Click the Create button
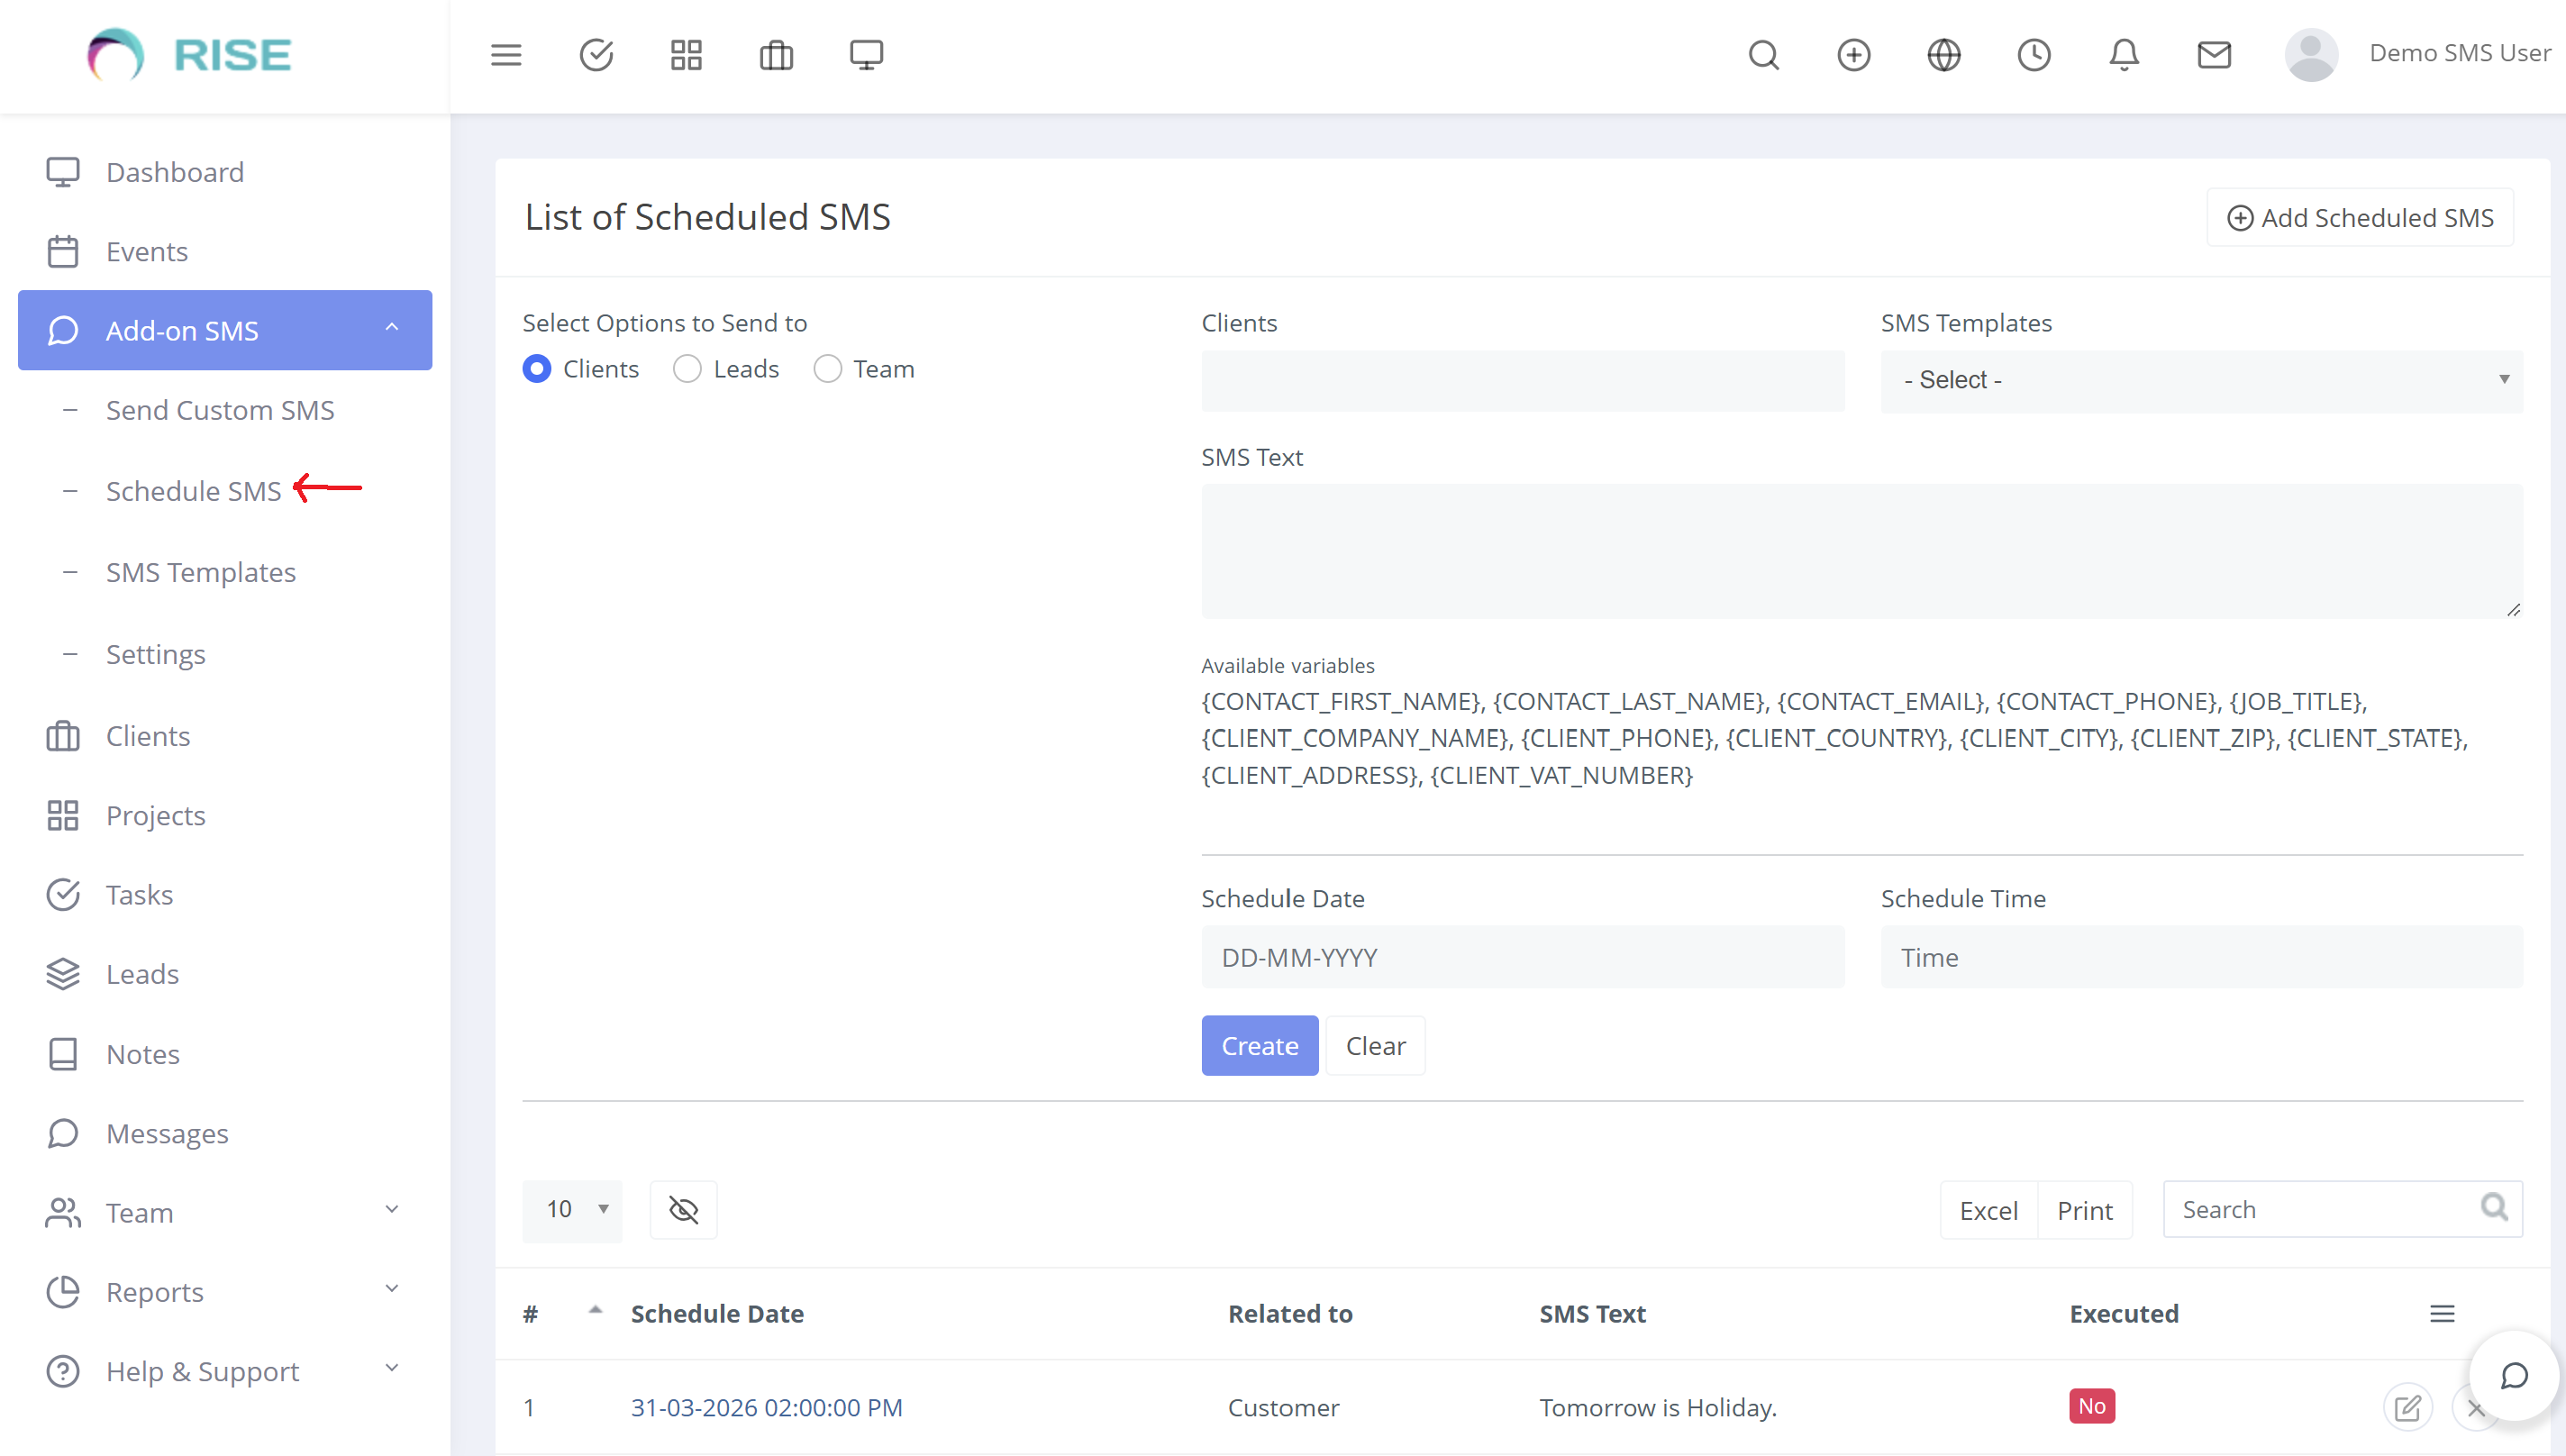Image resolution: width=2566 pixels, height=1456 pixels. pyautogui.click(x=1259, y=1046)
